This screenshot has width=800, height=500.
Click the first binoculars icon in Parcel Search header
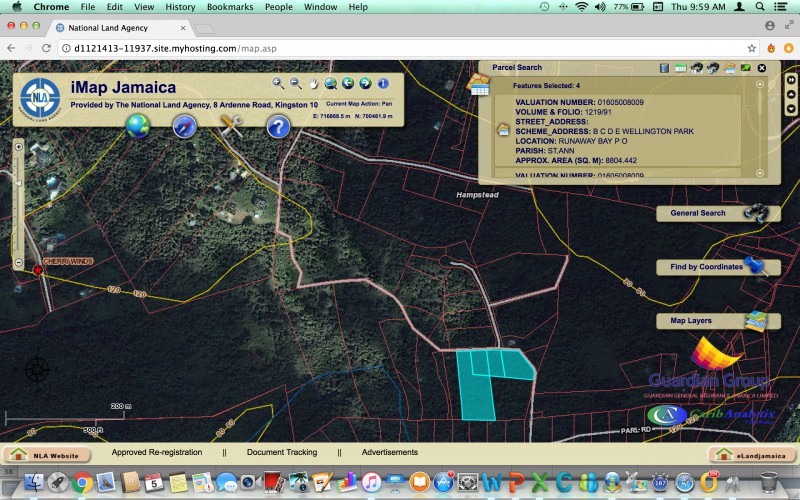[697, 67]
